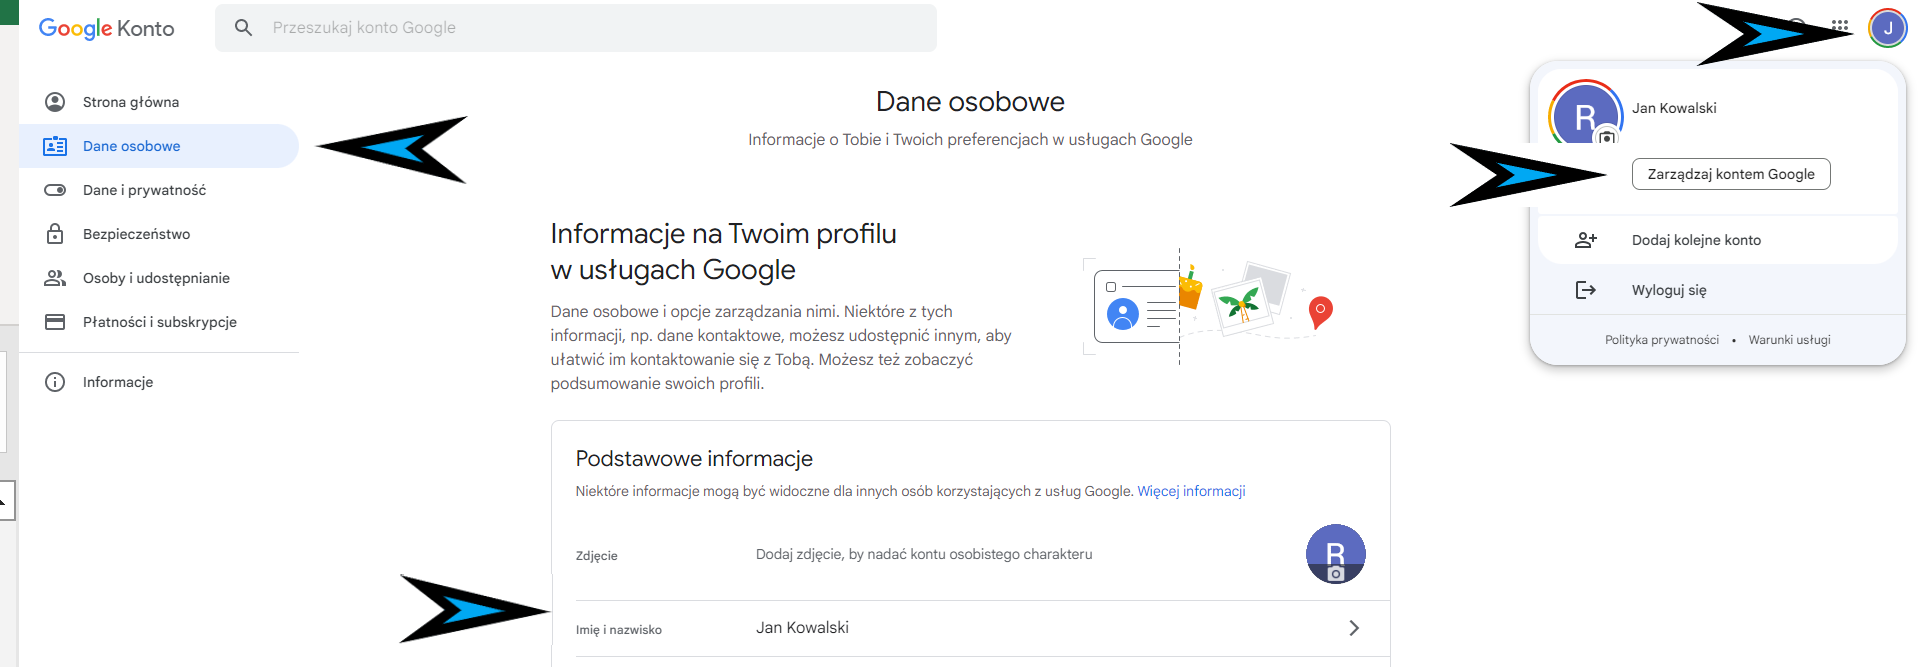This screenshot has width=1918, height=667.
Task: Click the Strona główna person icon
Action: [55, 102]
